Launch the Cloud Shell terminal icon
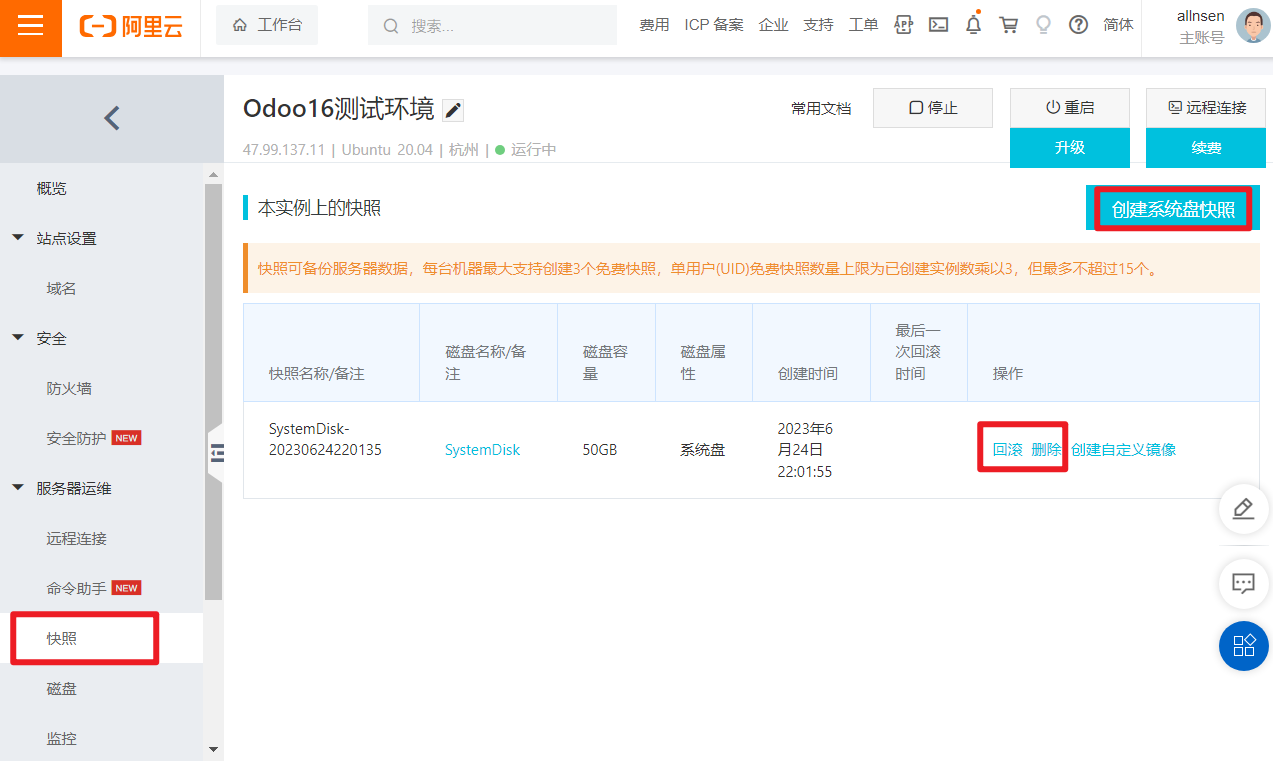The width and height of the screenshot is (1273, 761). 938,25
